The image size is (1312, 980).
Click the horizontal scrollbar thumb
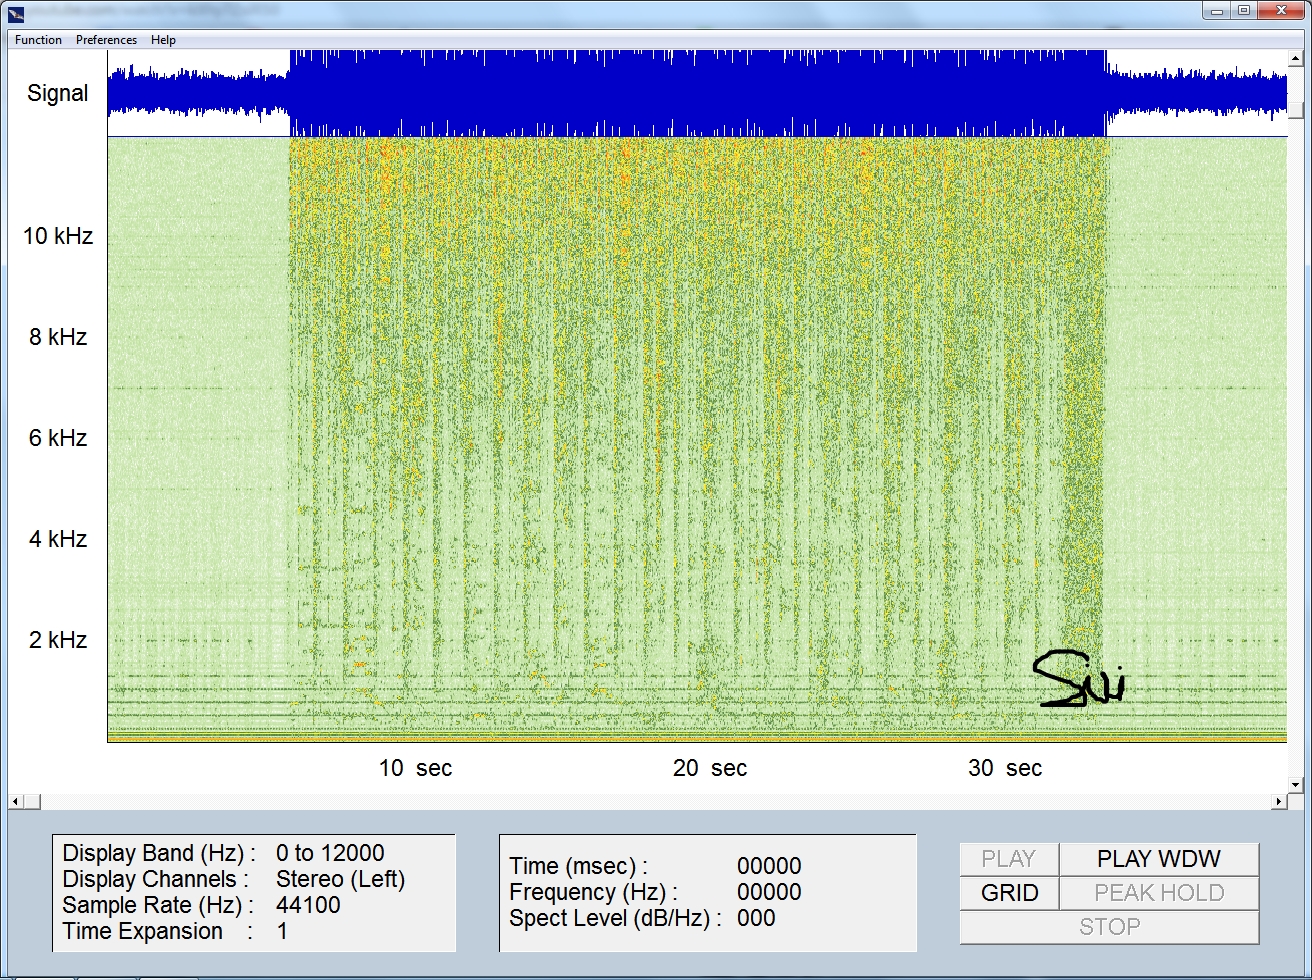(x=32, y=802)
